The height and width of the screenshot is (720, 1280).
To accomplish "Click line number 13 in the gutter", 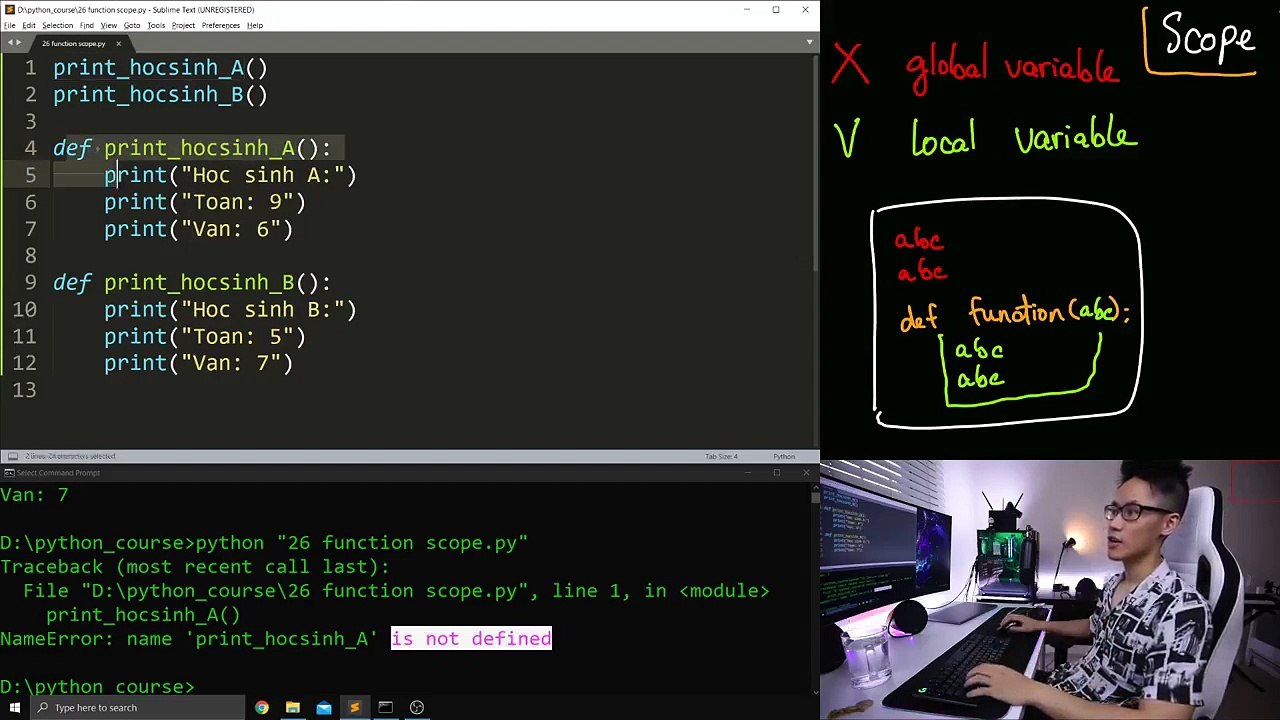I will pyautogui.click(x=24, y=390).
